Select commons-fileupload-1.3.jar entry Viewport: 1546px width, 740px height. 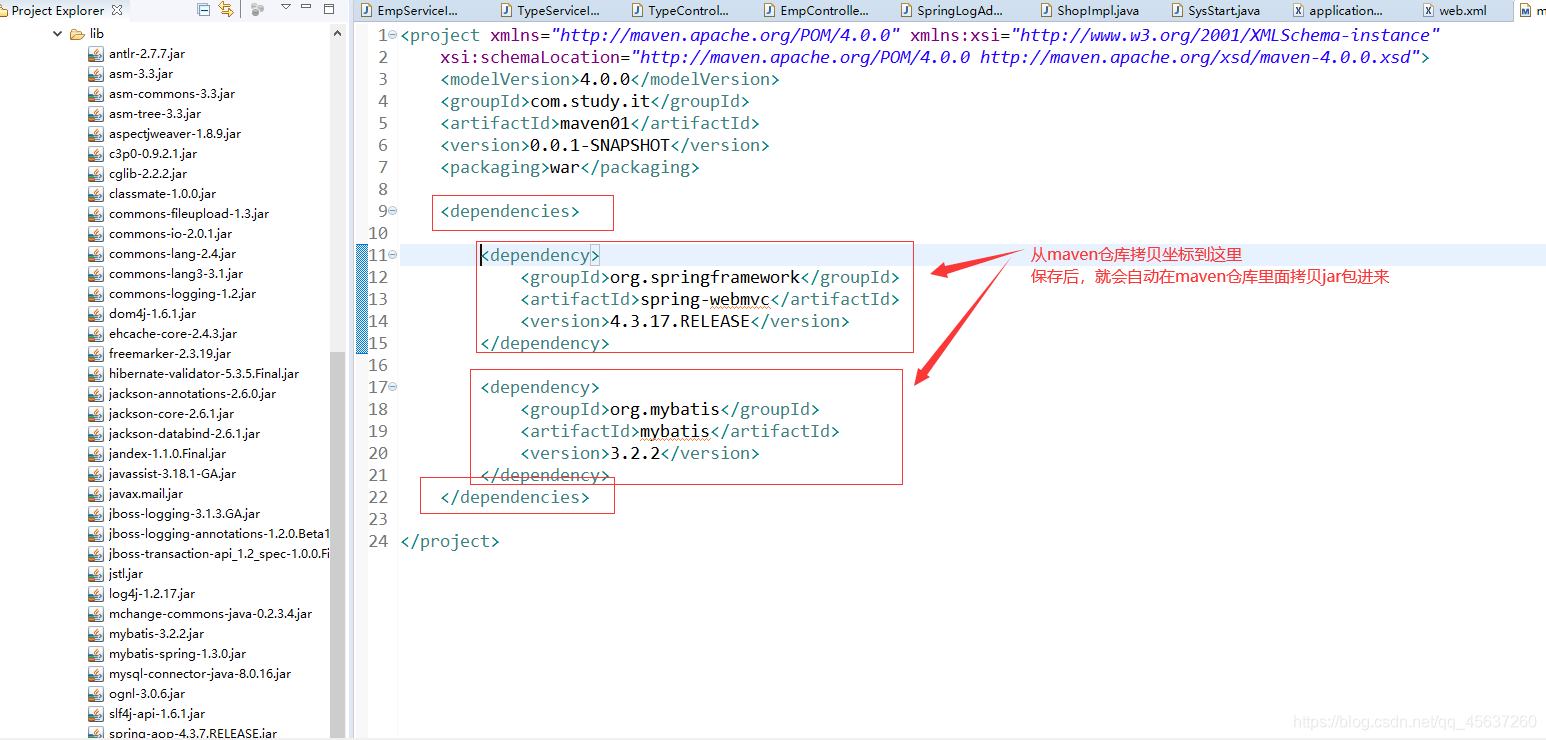click(x=189, y=214)
